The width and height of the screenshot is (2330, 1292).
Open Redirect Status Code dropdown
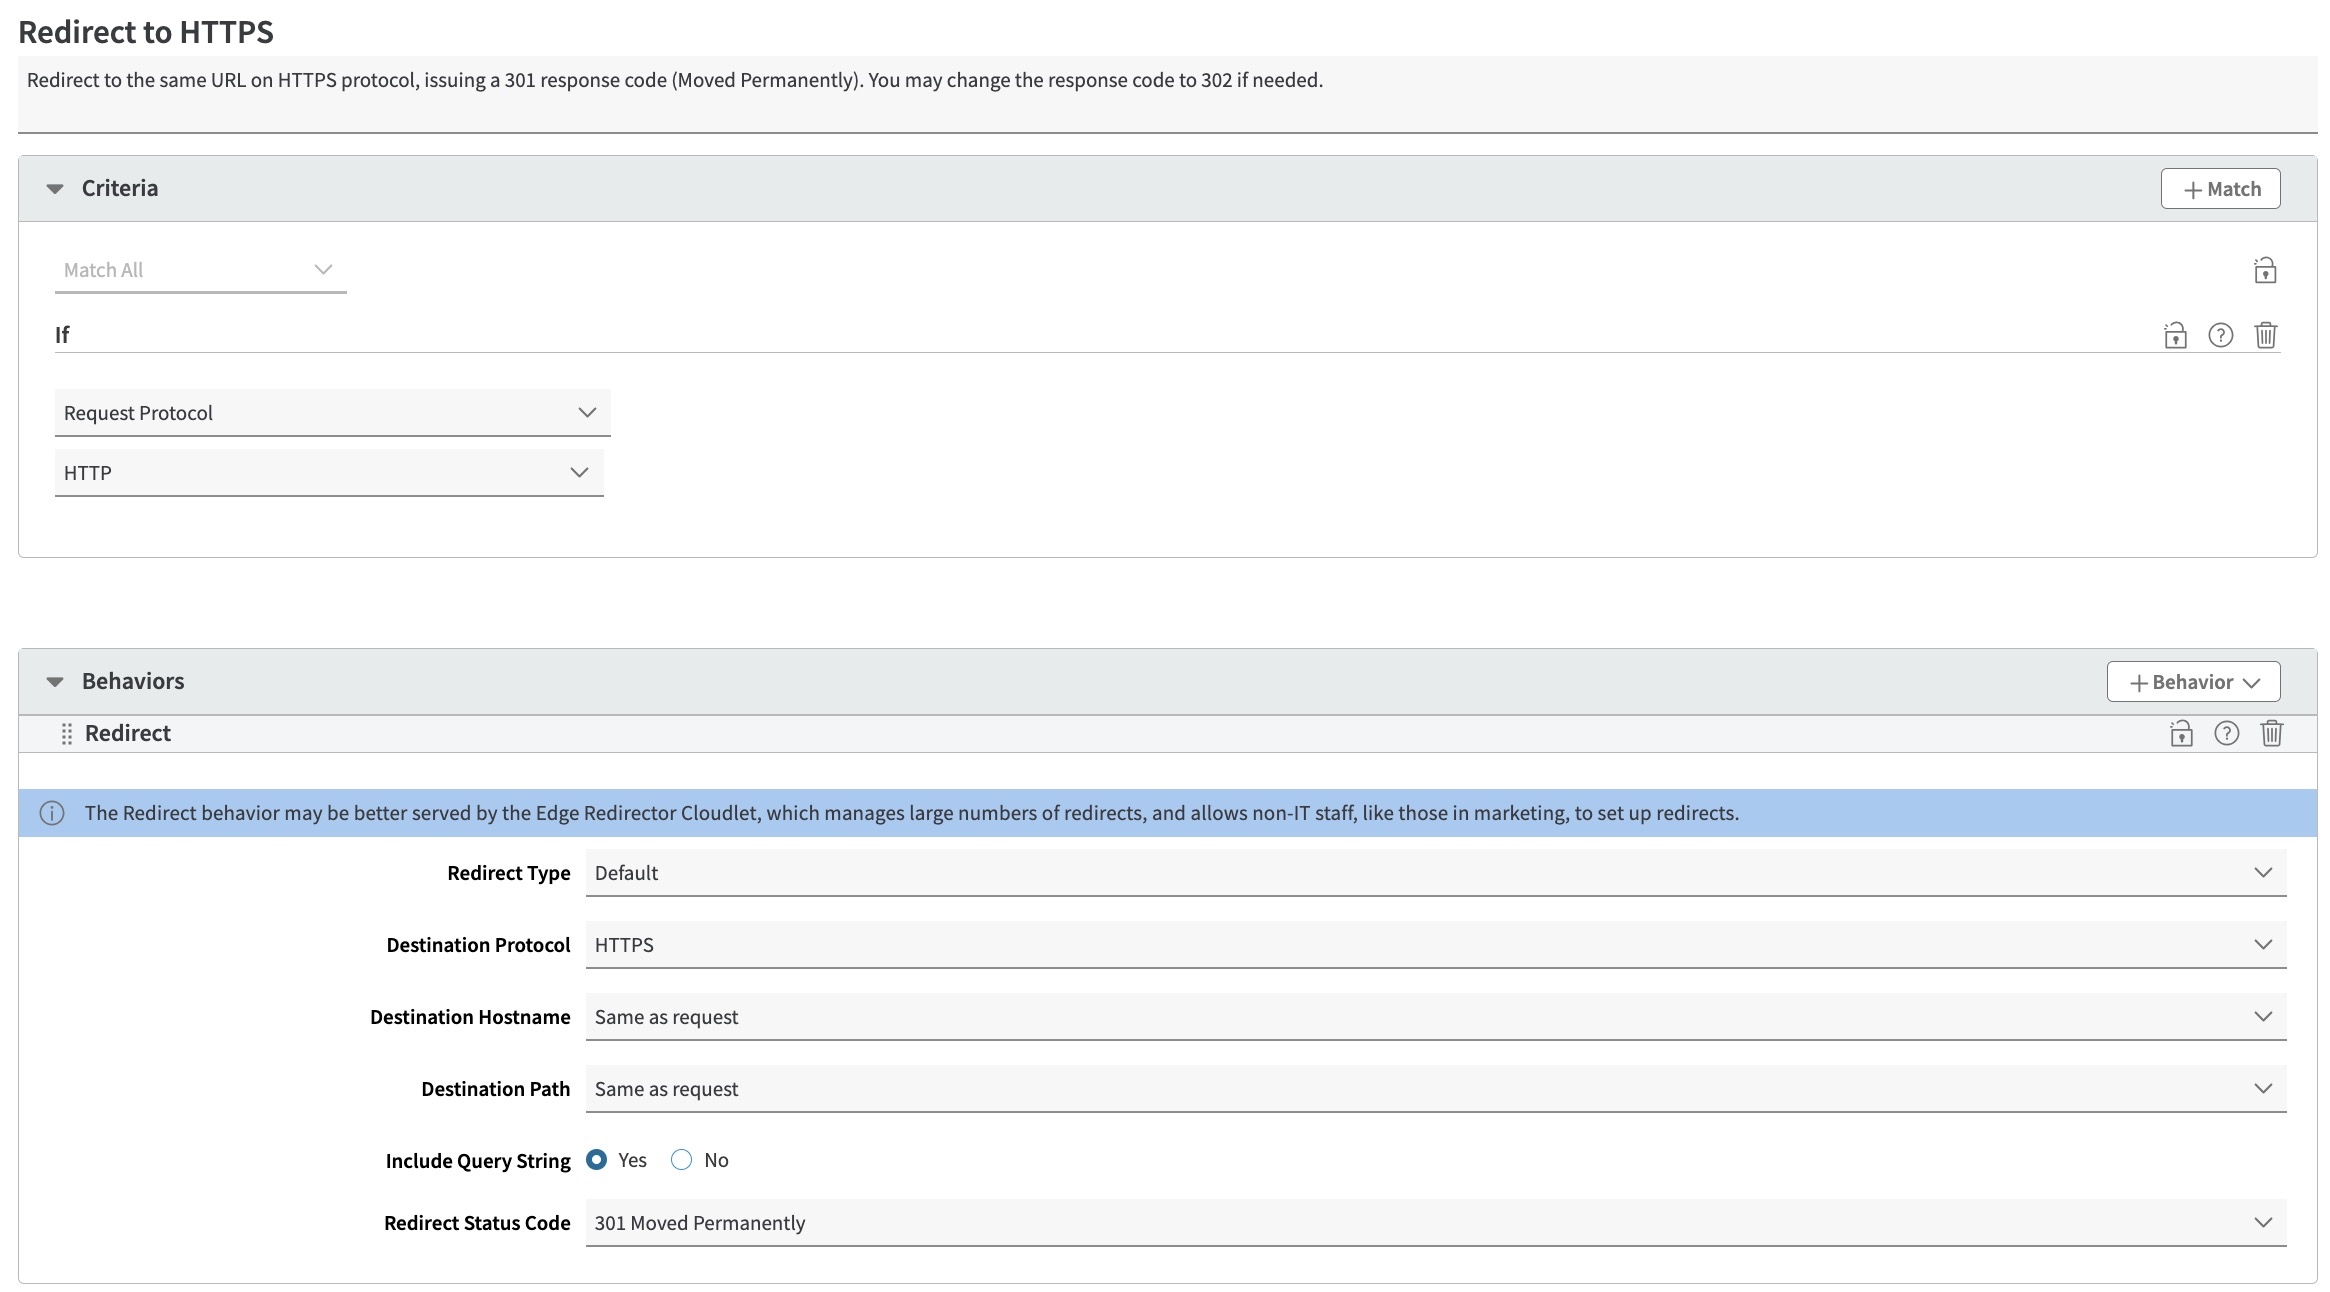coord(1435,1223)
